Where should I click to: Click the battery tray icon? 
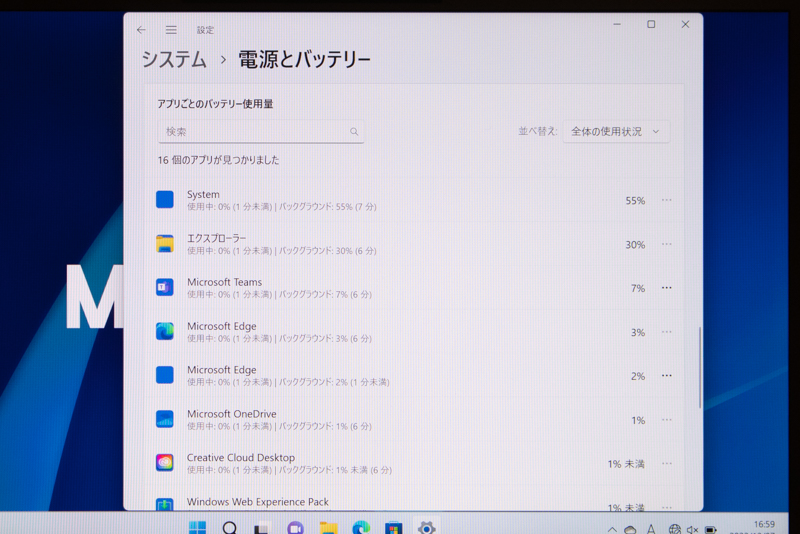pos(711,530)
